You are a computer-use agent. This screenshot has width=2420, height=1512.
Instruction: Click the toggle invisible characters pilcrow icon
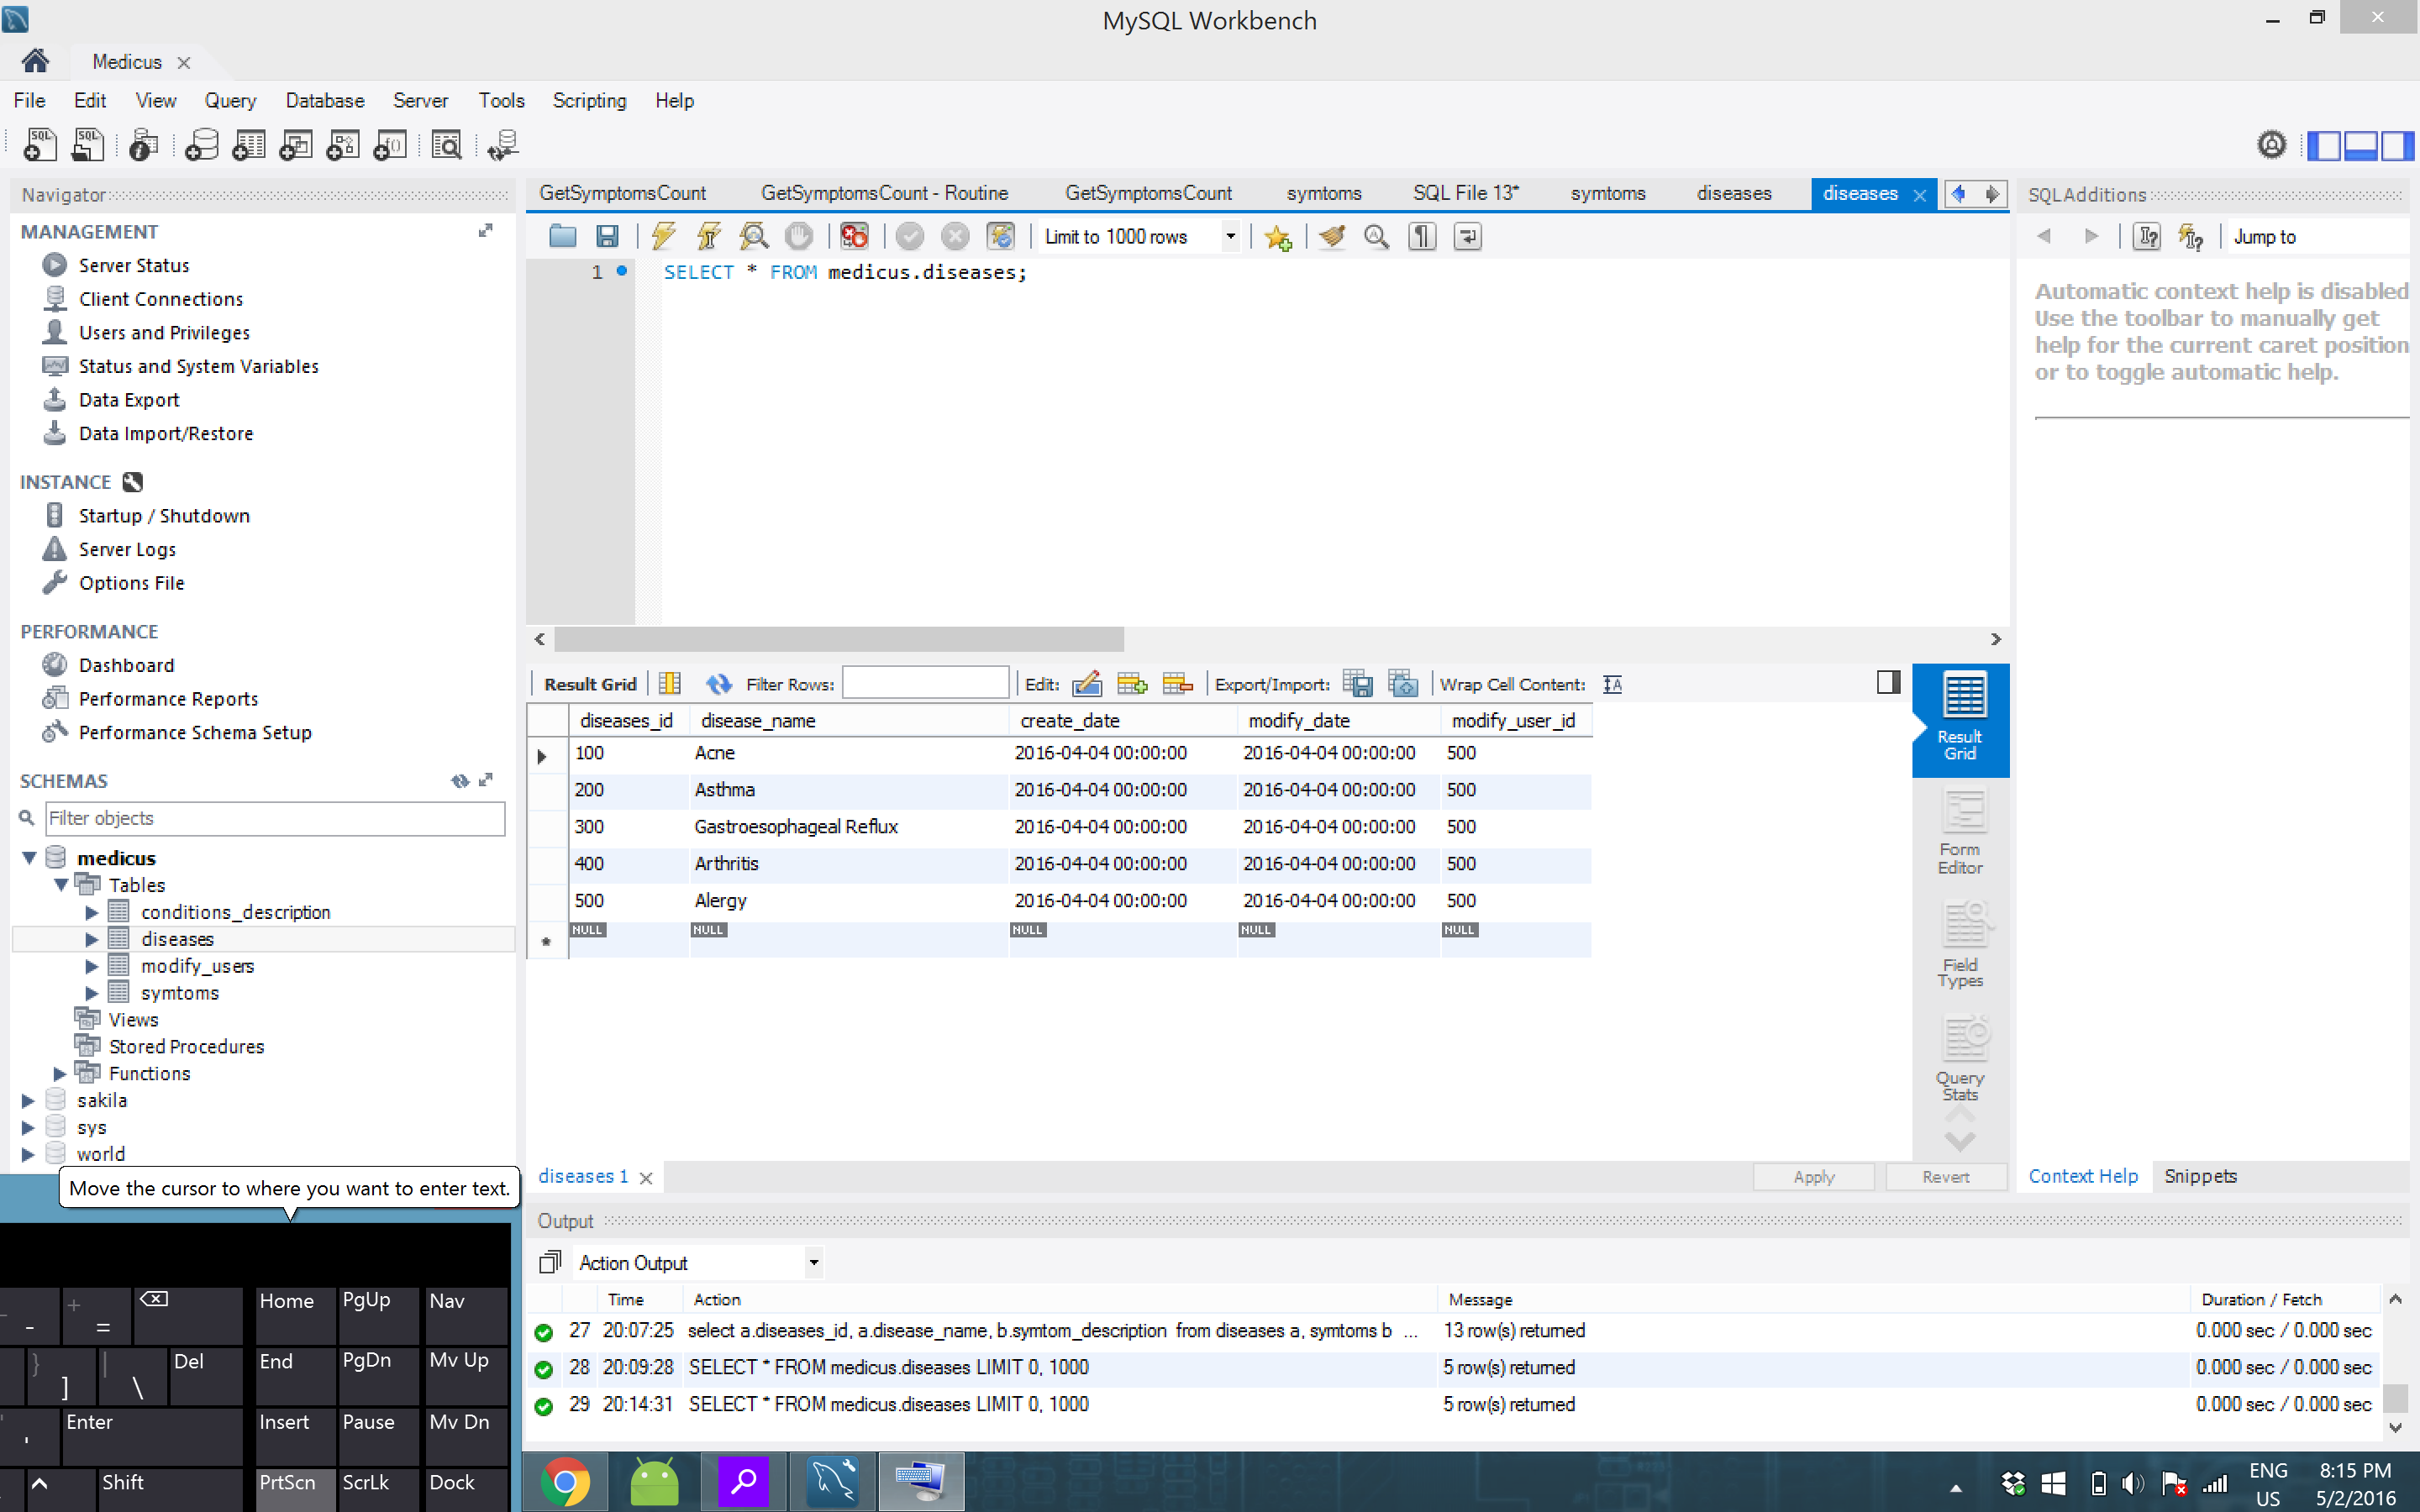pos(1422,237)
